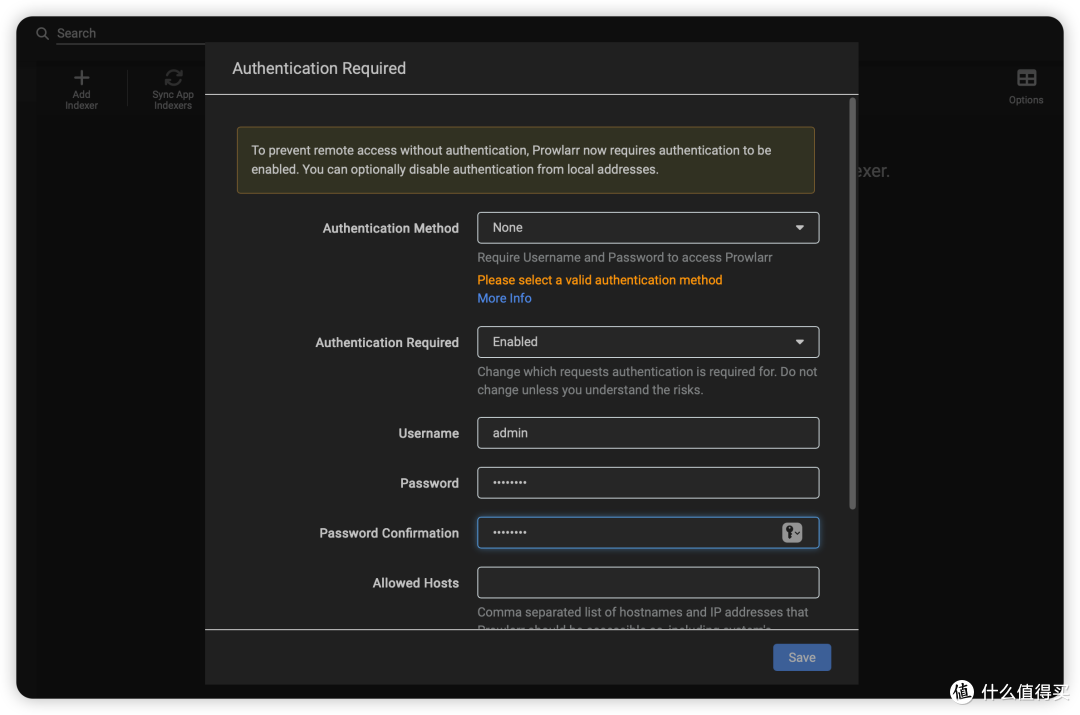Click the 'Authentication Method' field label

[x=391, y=228]
